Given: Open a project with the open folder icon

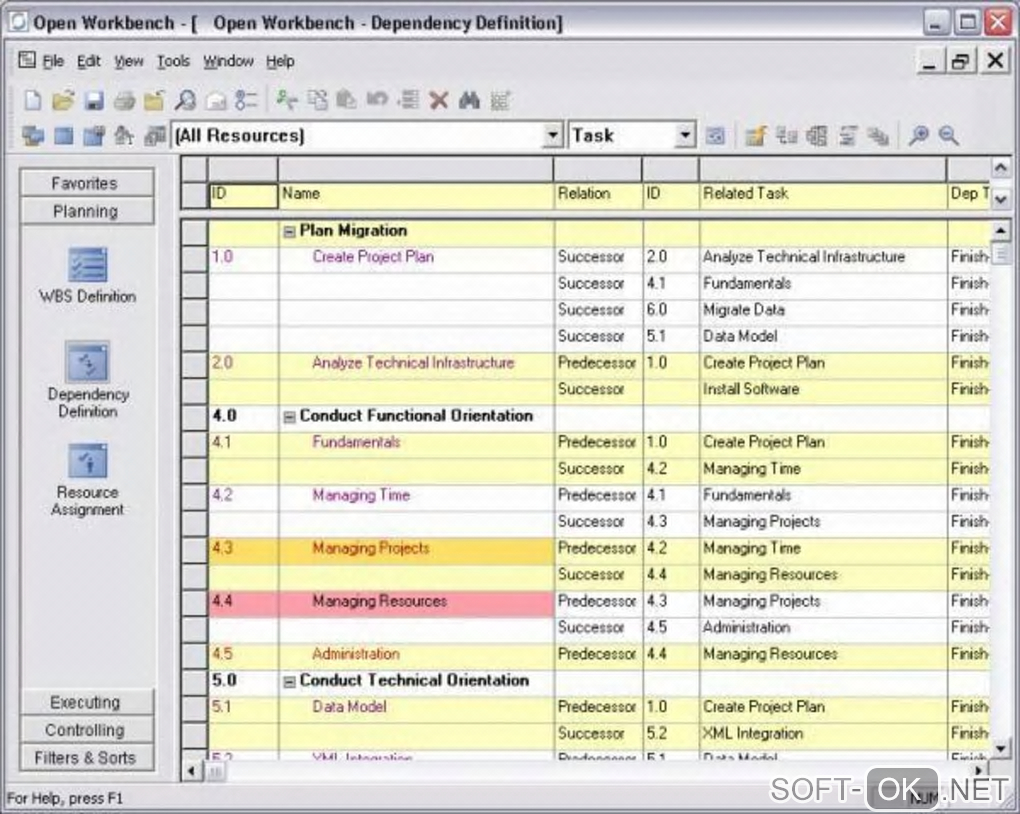Looking at the screenshot, I should coord(64,100).
